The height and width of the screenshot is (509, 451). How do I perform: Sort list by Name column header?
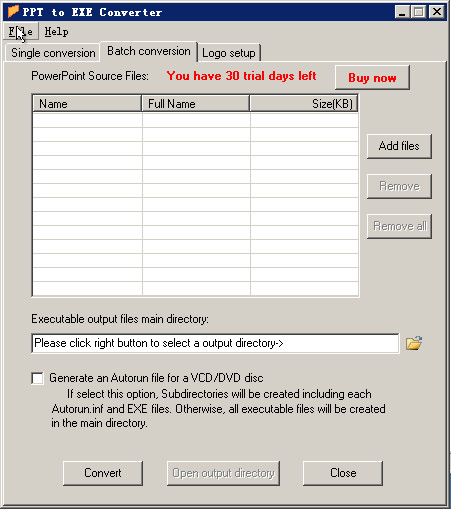(87, 104)
